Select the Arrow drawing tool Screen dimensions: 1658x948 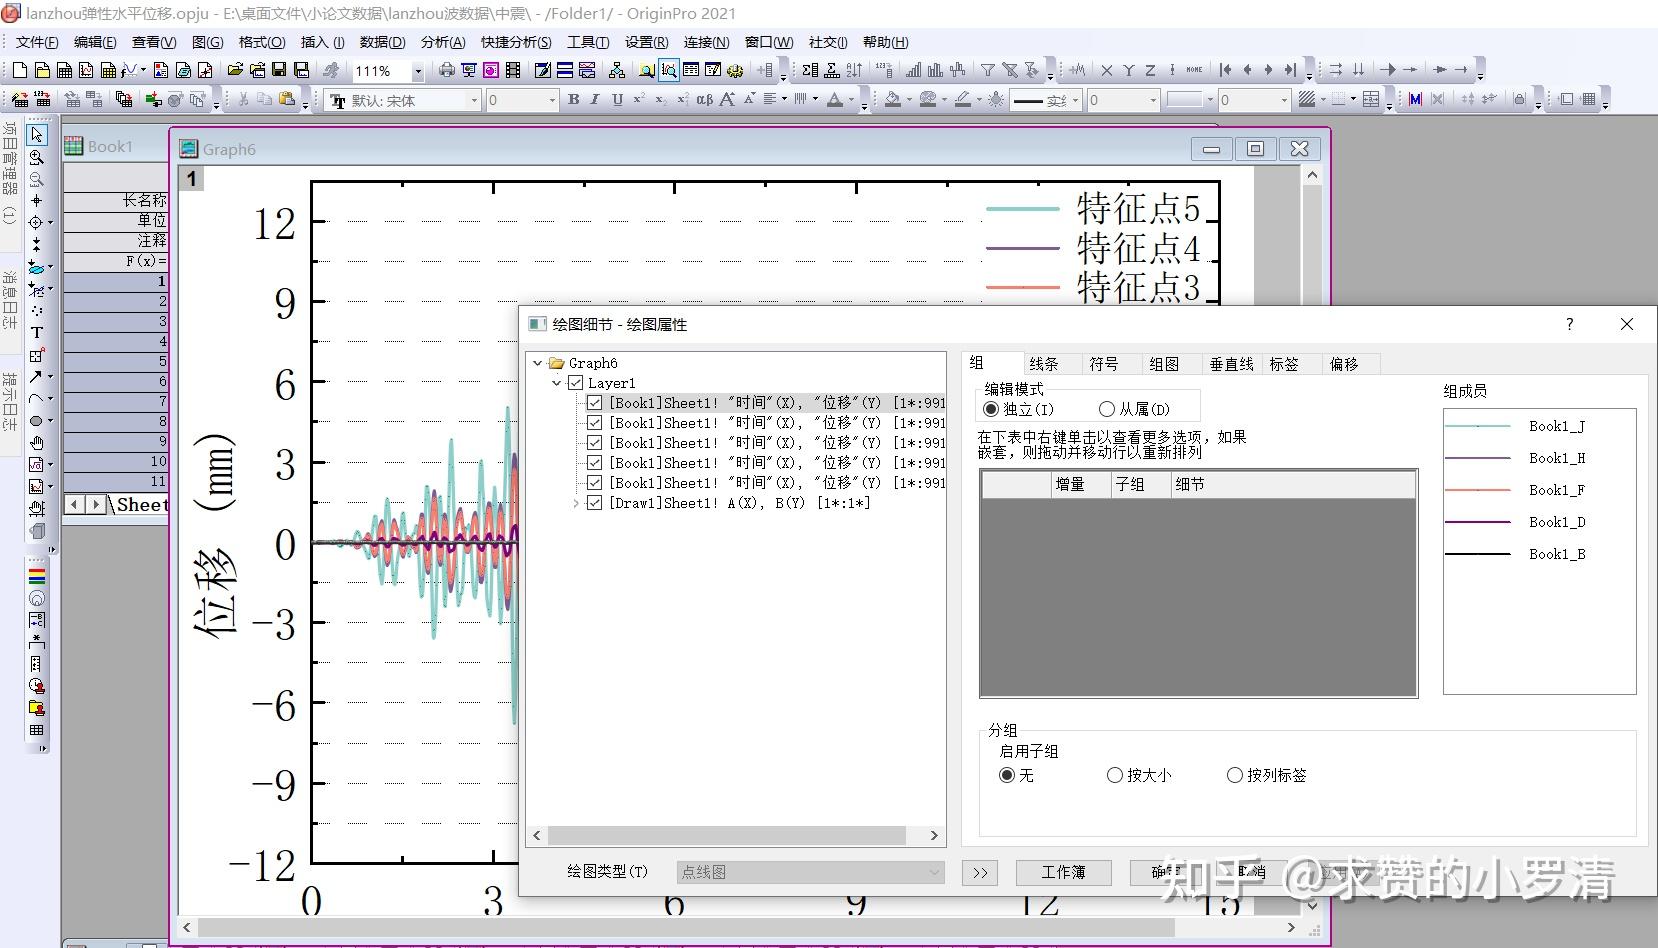(x=37, y=377)
